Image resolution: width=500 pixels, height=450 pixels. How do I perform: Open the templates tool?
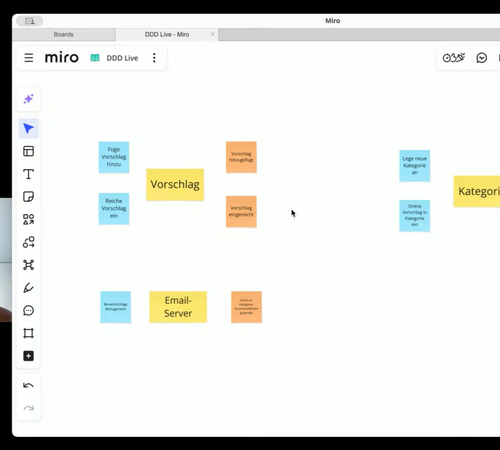coord(29,151)
